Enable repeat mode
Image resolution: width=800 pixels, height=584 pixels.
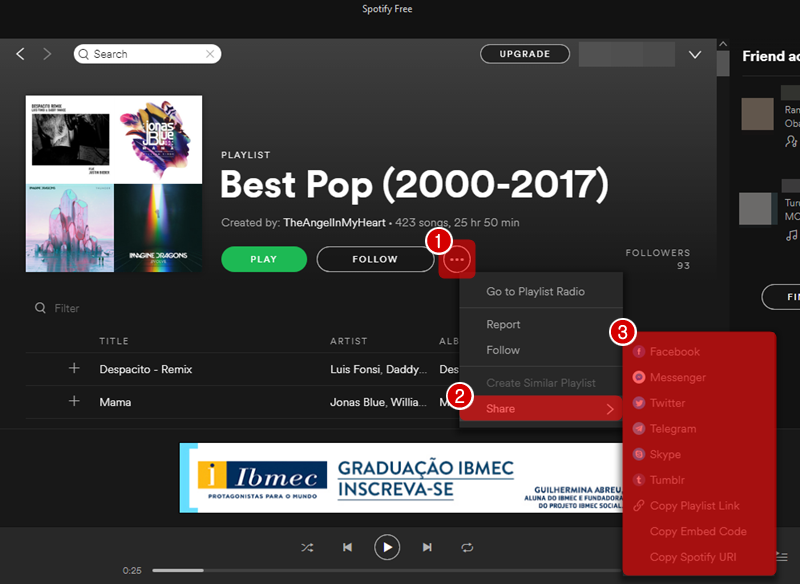pos(467,547)
